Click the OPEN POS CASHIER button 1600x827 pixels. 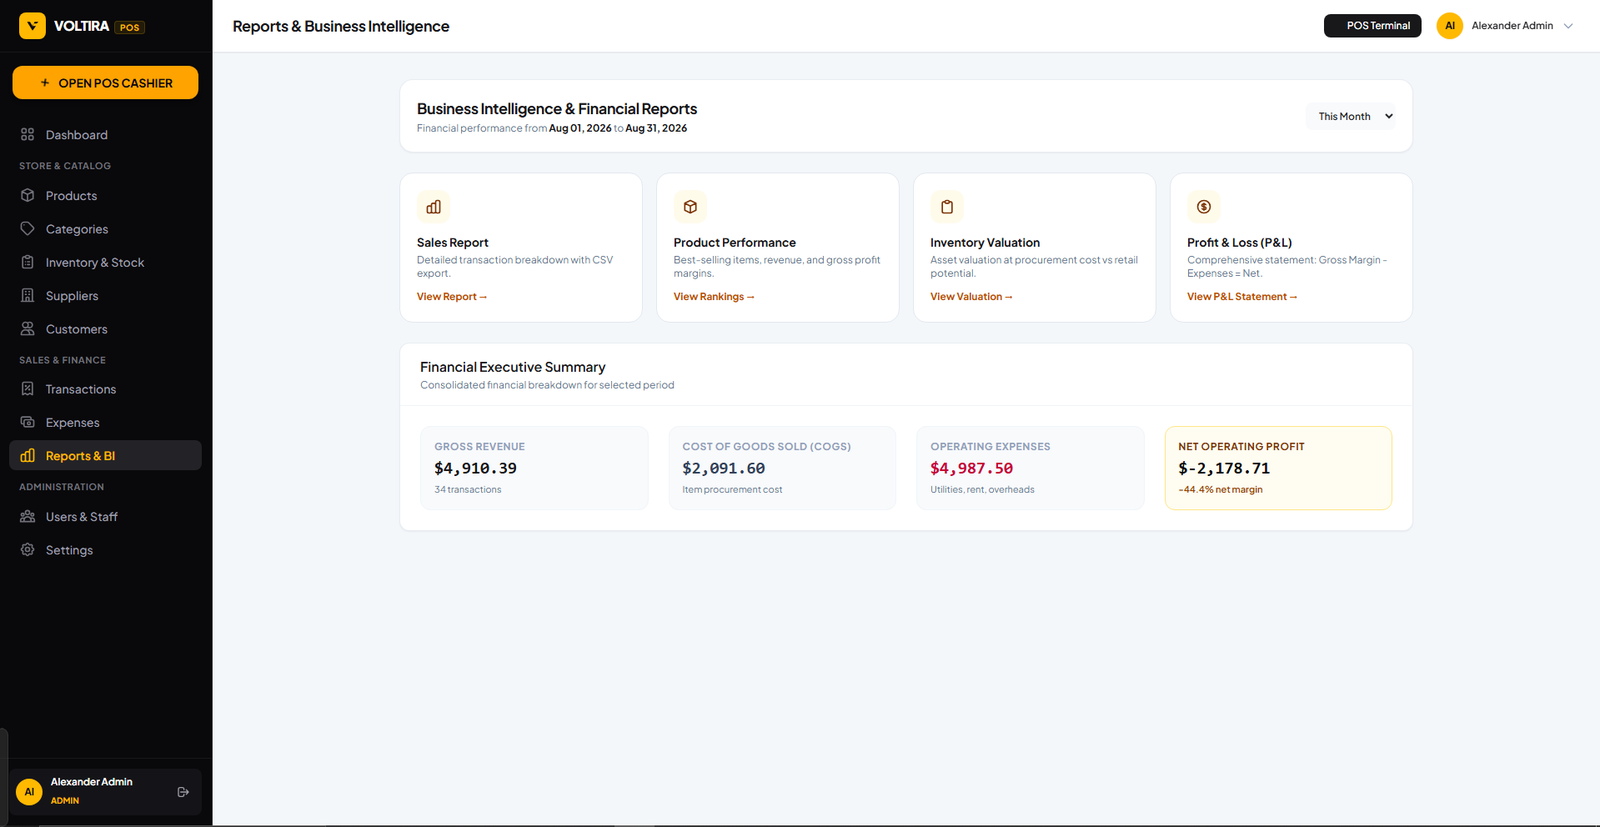tap(105, 83)
